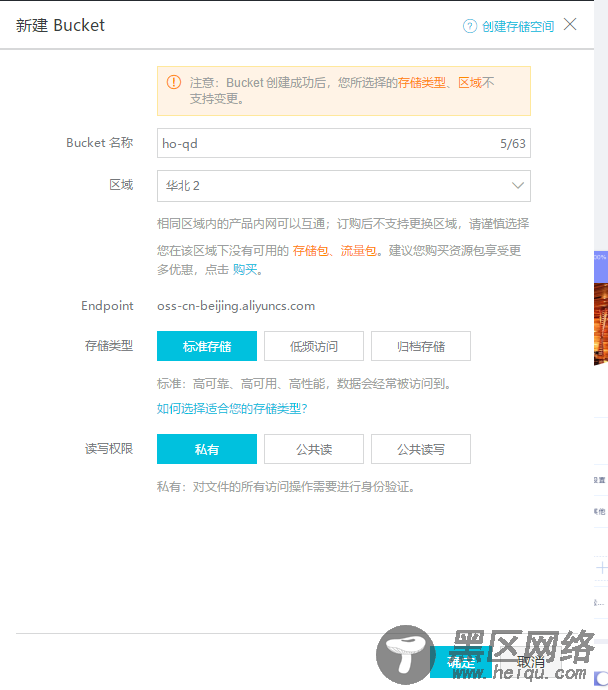This screenshot has height=690, width=608.
Task: Click the 取消 cancel button
Action: click(531, 662)
